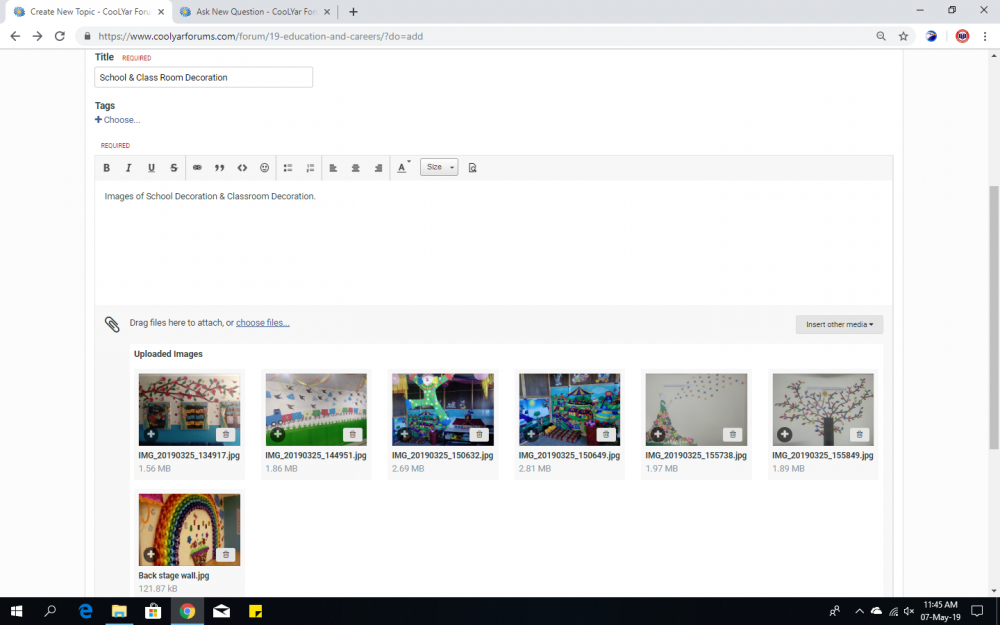Viewport: 1000px width, 625px height.
Task: Apply strikethrough to the text
Action: click(x=173, y=167)
